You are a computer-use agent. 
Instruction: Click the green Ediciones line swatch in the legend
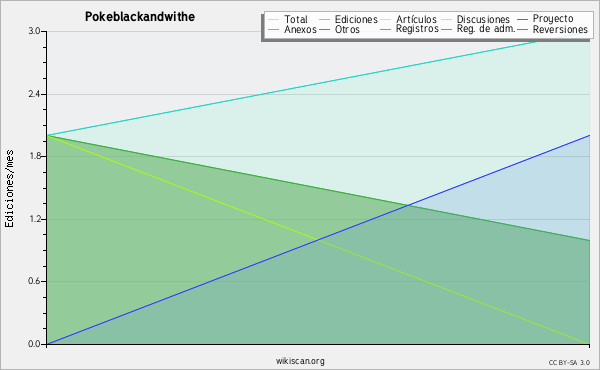point(324,19)
